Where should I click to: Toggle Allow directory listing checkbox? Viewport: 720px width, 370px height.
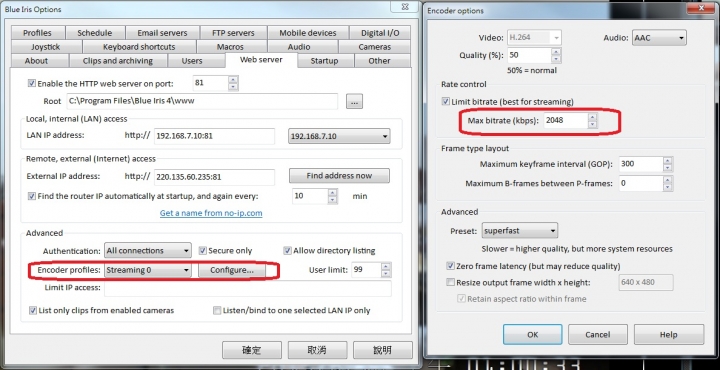coord(287,251)
